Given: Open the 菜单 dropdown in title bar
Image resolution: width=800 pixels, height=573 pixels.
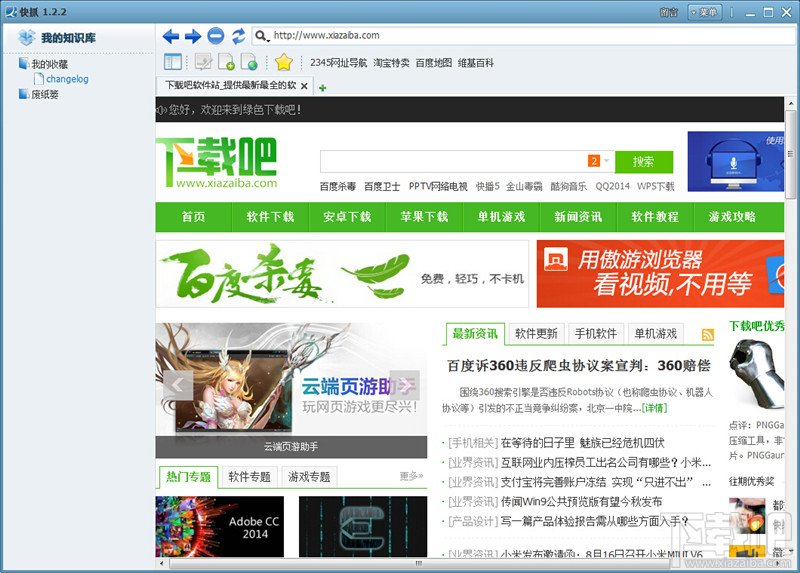Looking at the screenshot, I should click(705, 12).
